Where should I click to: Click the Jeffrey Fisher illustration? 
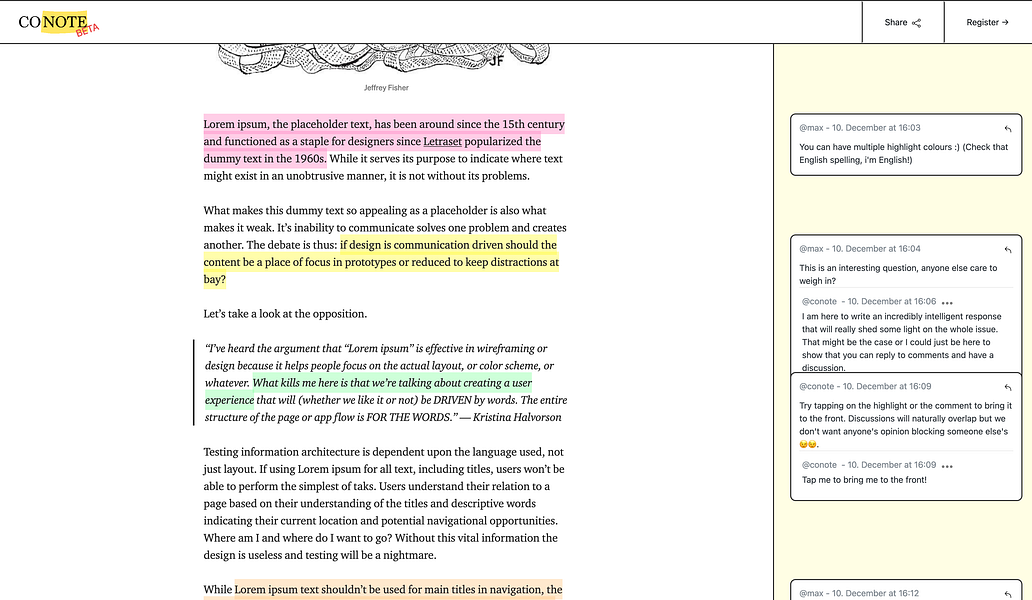[384, 59]
